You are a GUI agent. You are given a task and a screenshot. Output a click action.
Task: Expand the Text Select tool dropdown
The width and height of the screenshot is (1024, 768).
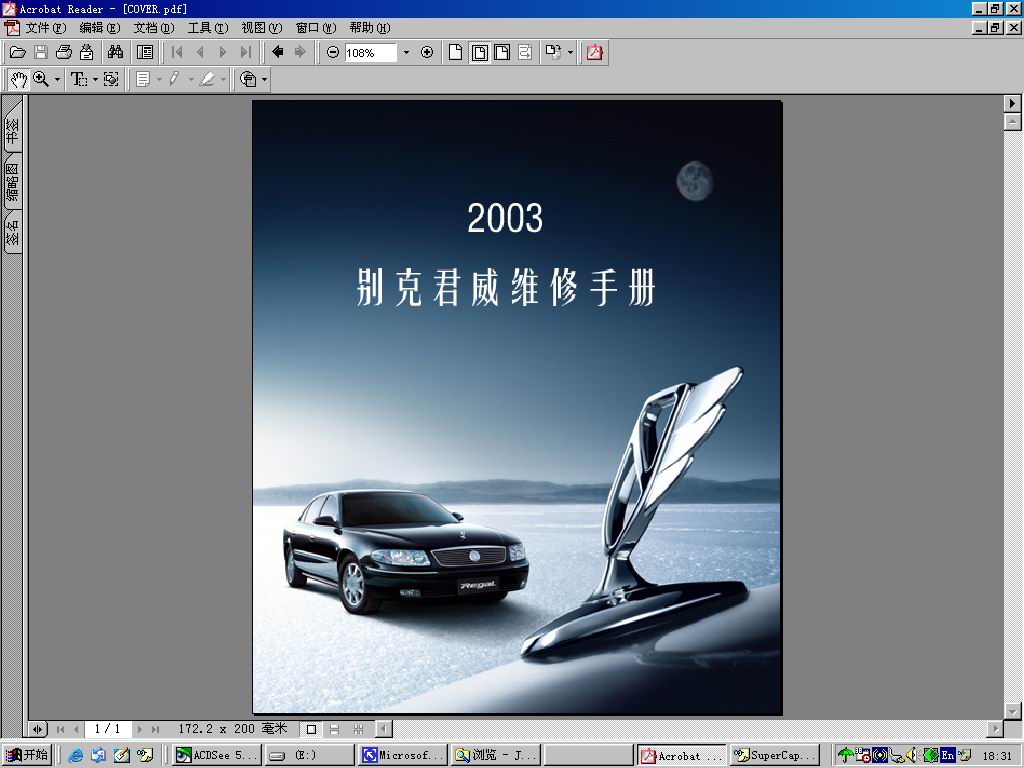pos(95,80)
